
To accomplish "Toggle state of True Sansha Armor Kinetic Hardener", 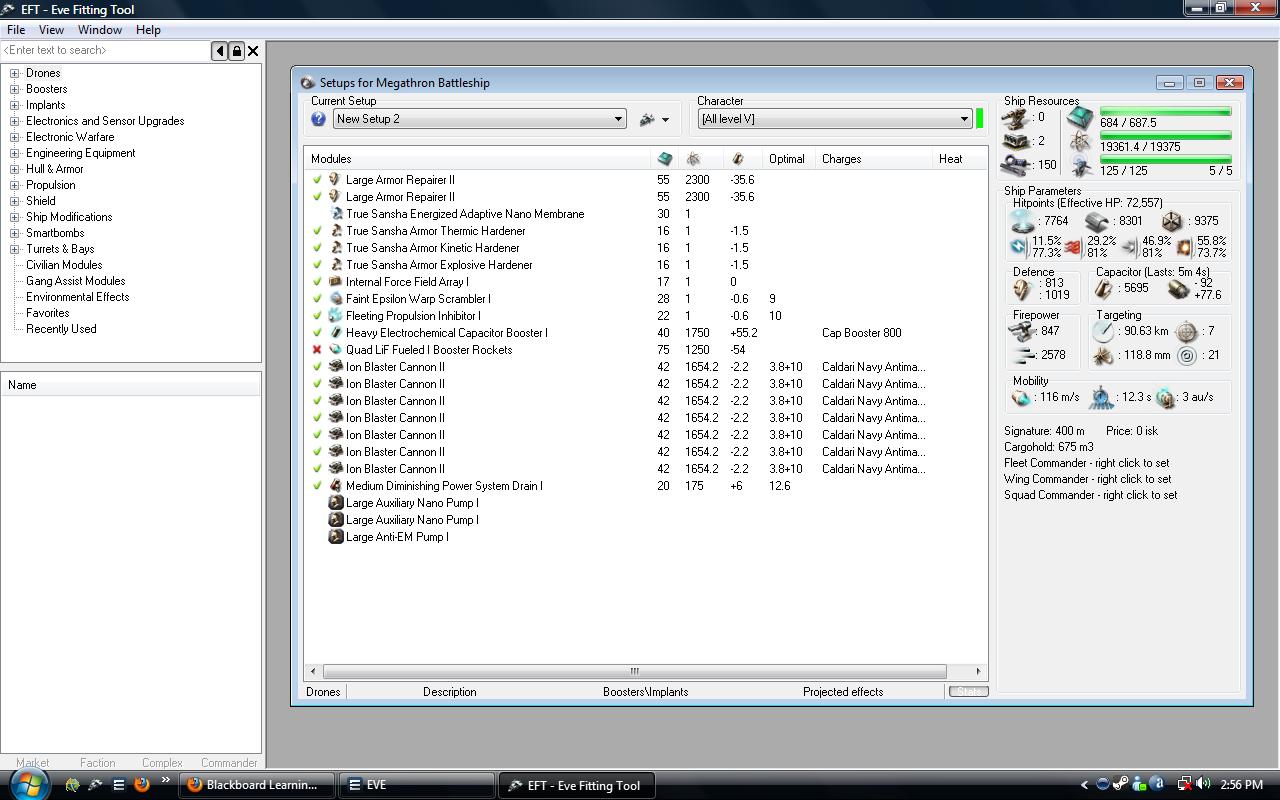I will 317,248.
